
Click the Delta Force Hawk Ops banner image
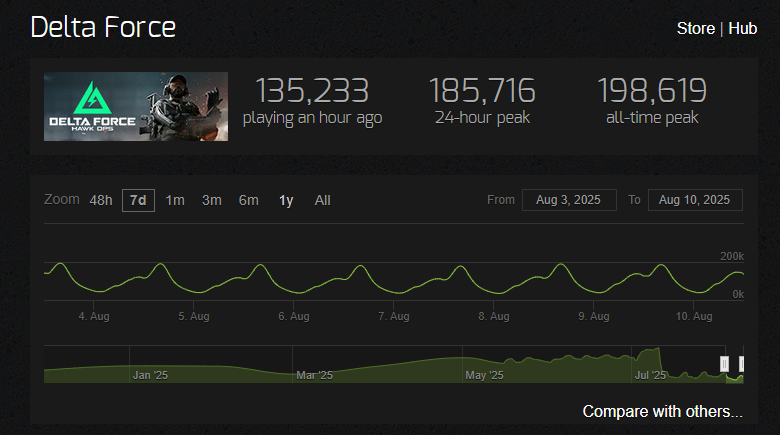click(x=136, y=107)
